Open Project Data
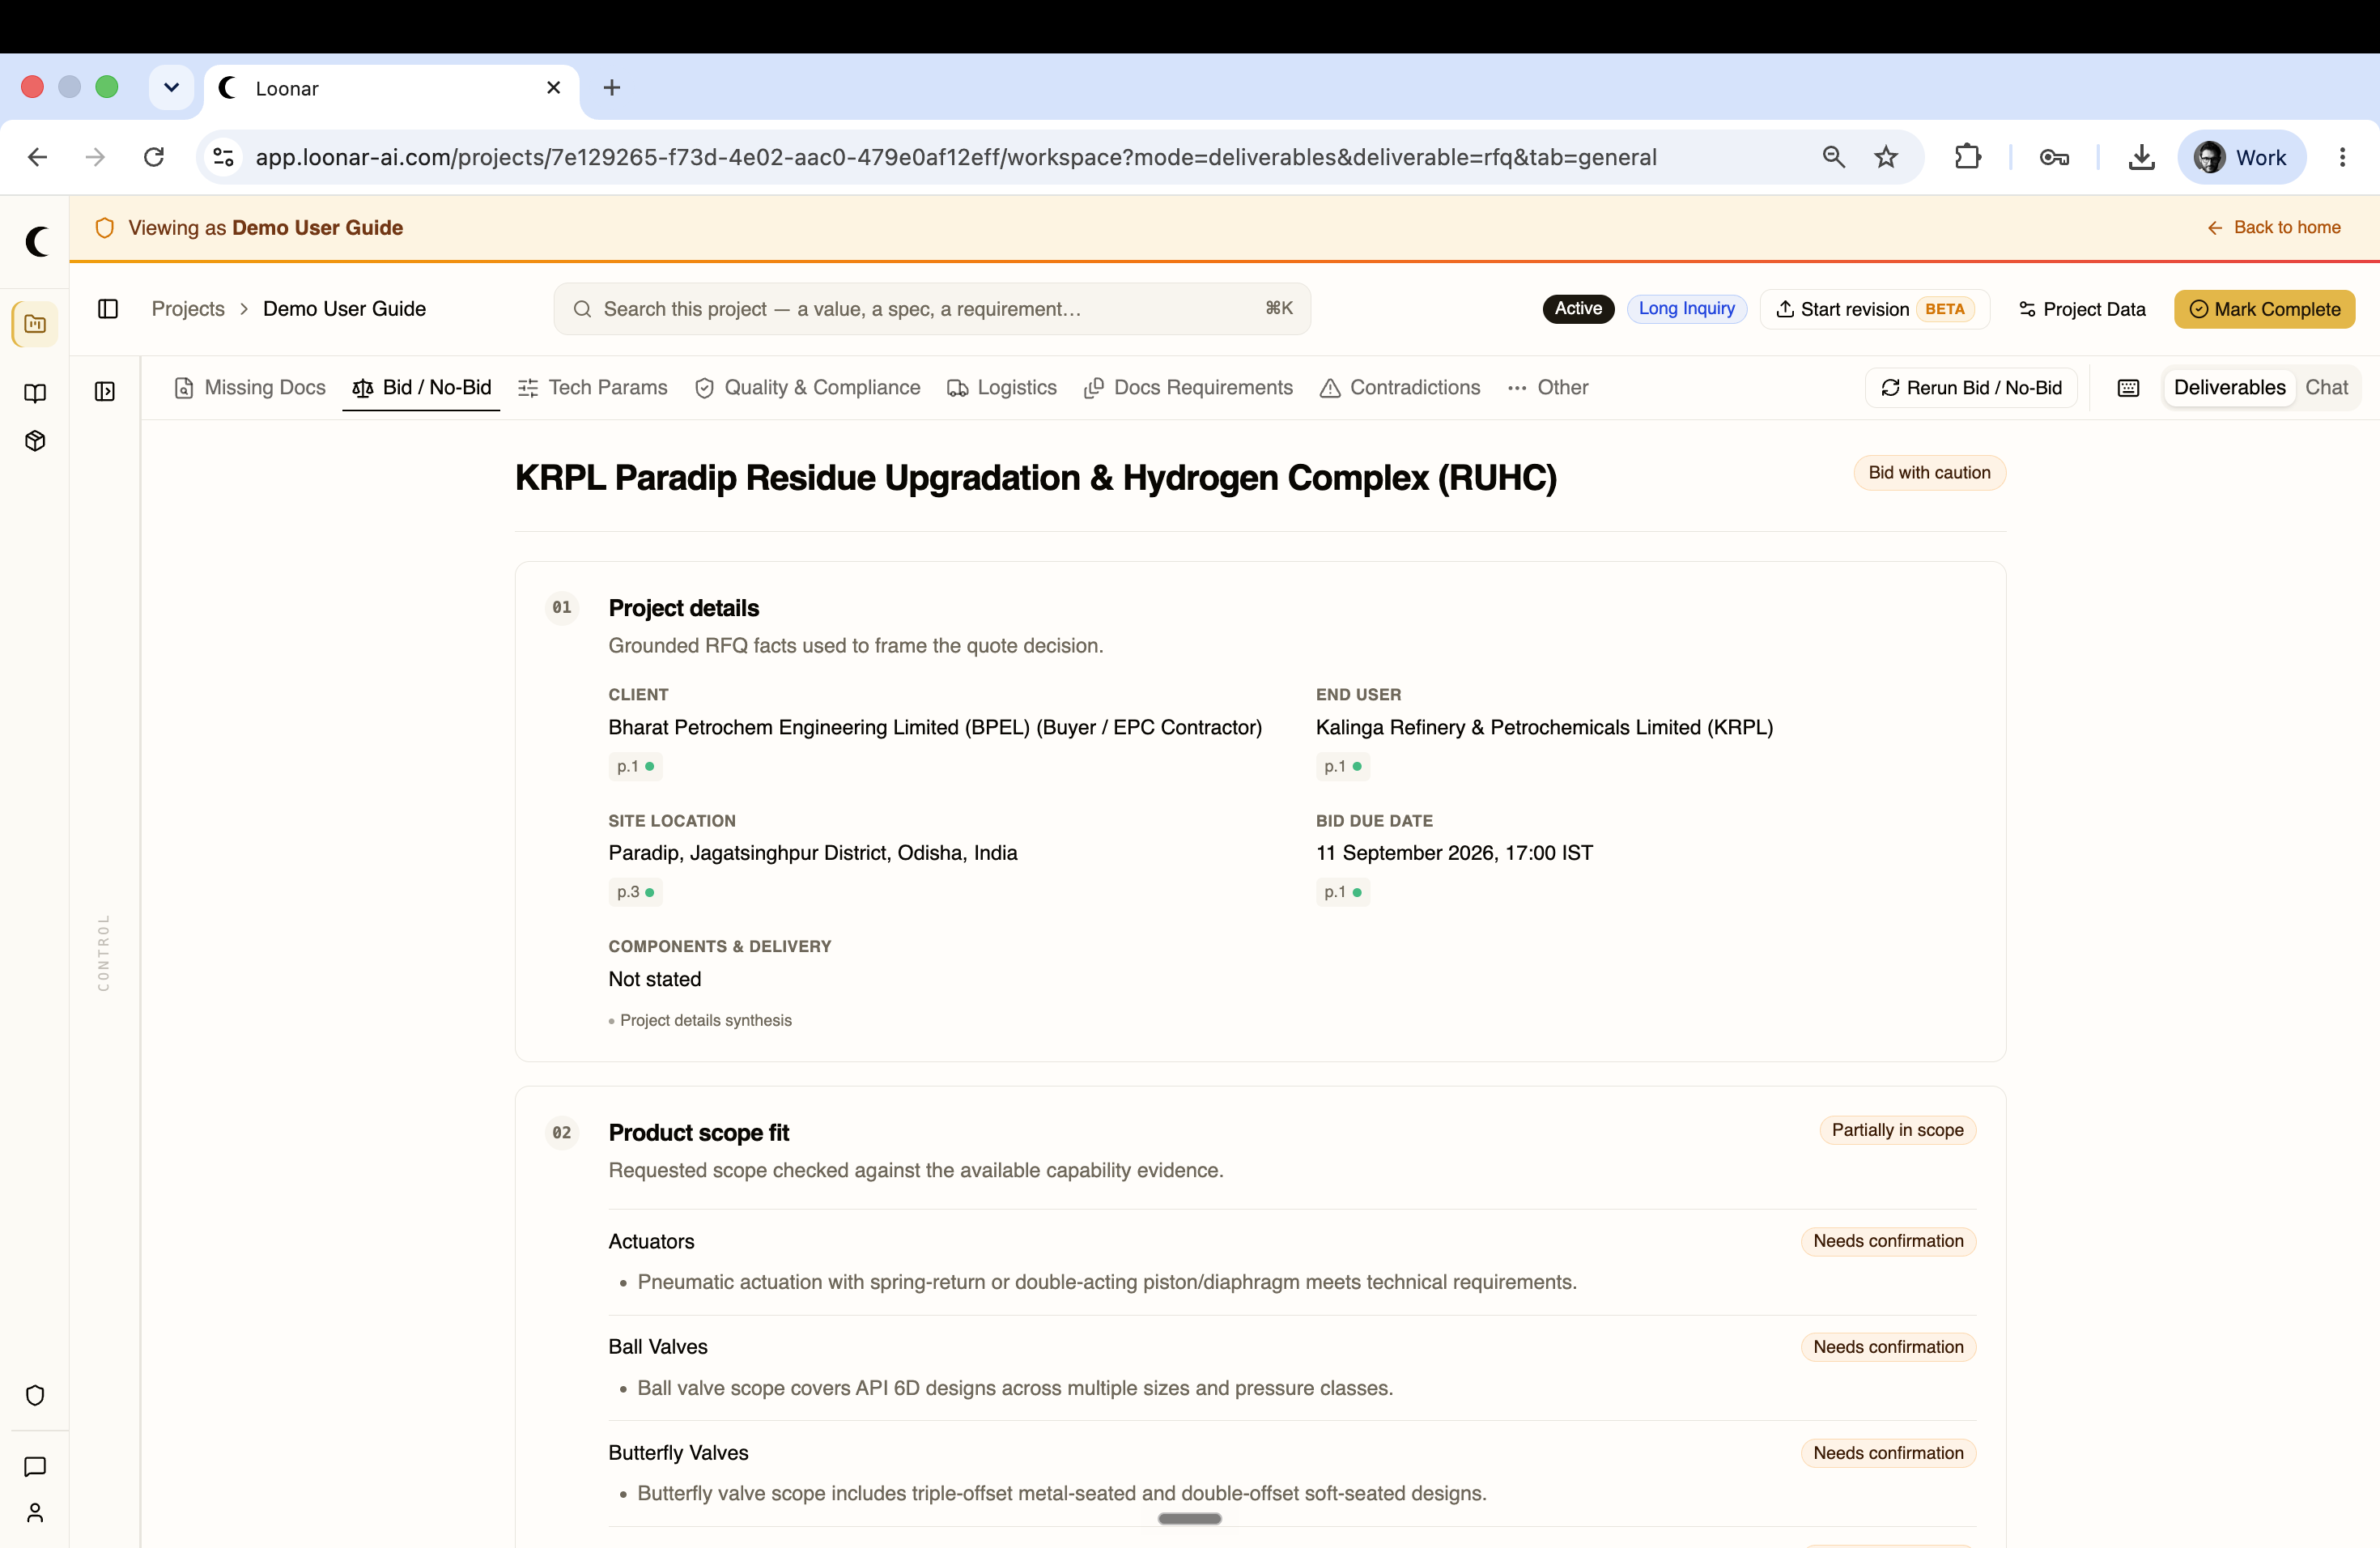This screenshot has width=2380, height=1548. click(x=2082, y=309)
